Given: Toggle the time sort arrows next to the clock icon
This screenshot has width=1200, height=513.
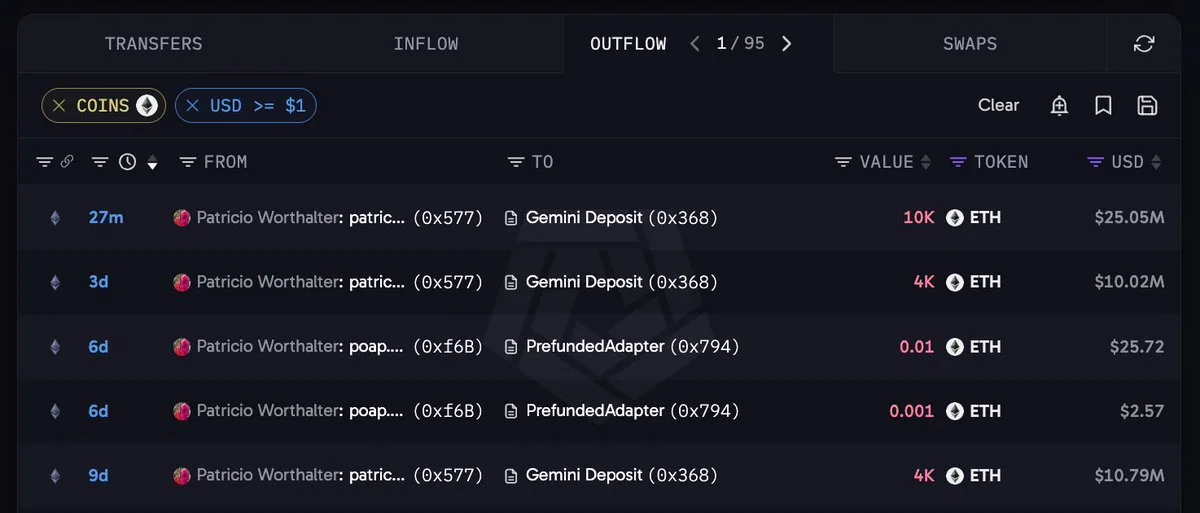Looking at the screenshot, I should [152, 162].
